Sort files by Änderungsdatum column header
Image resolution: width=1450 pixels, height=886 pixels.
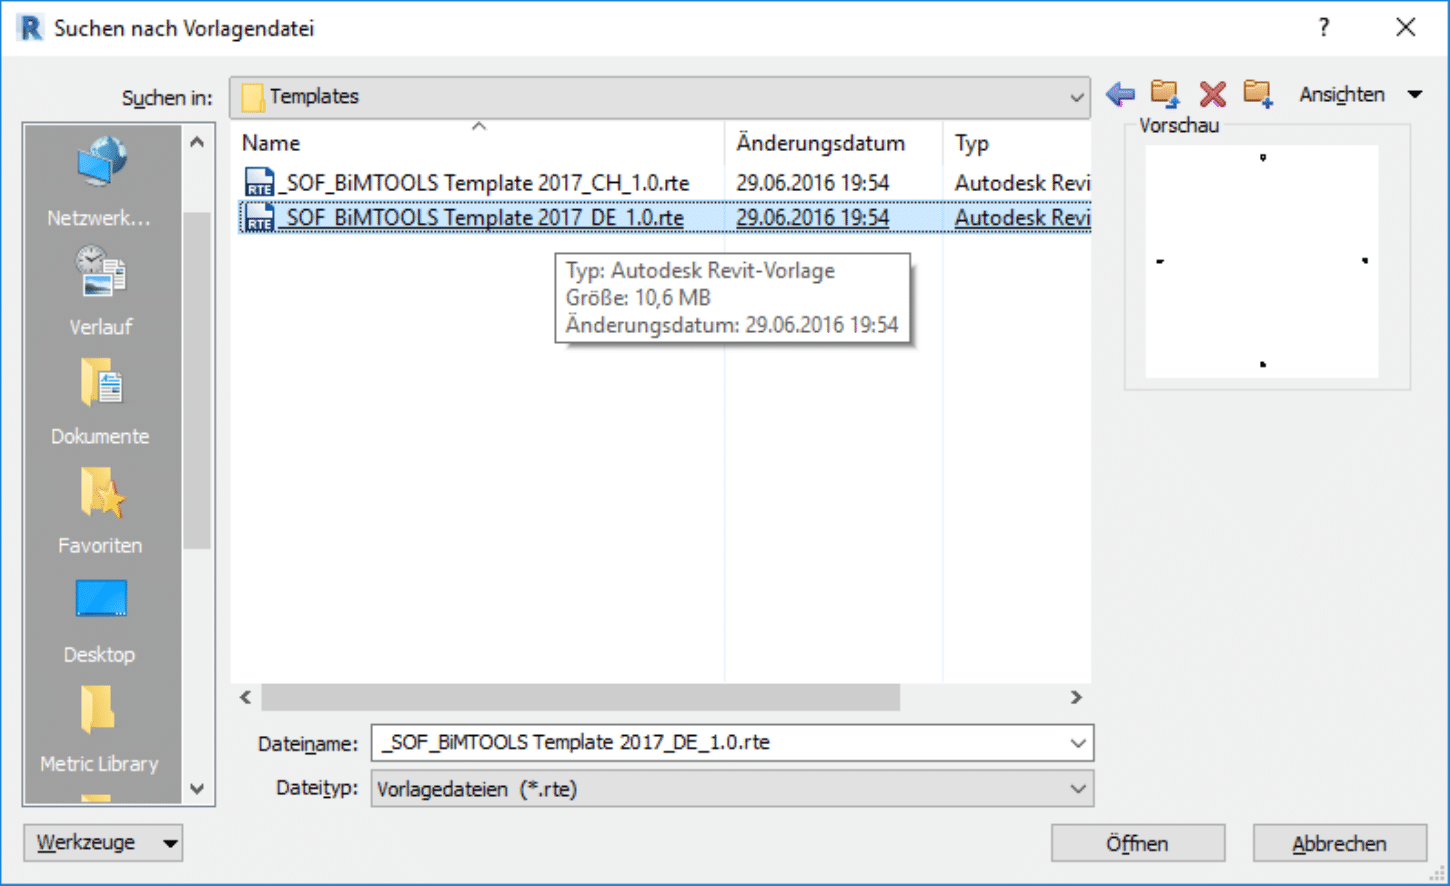coord(820,143)
